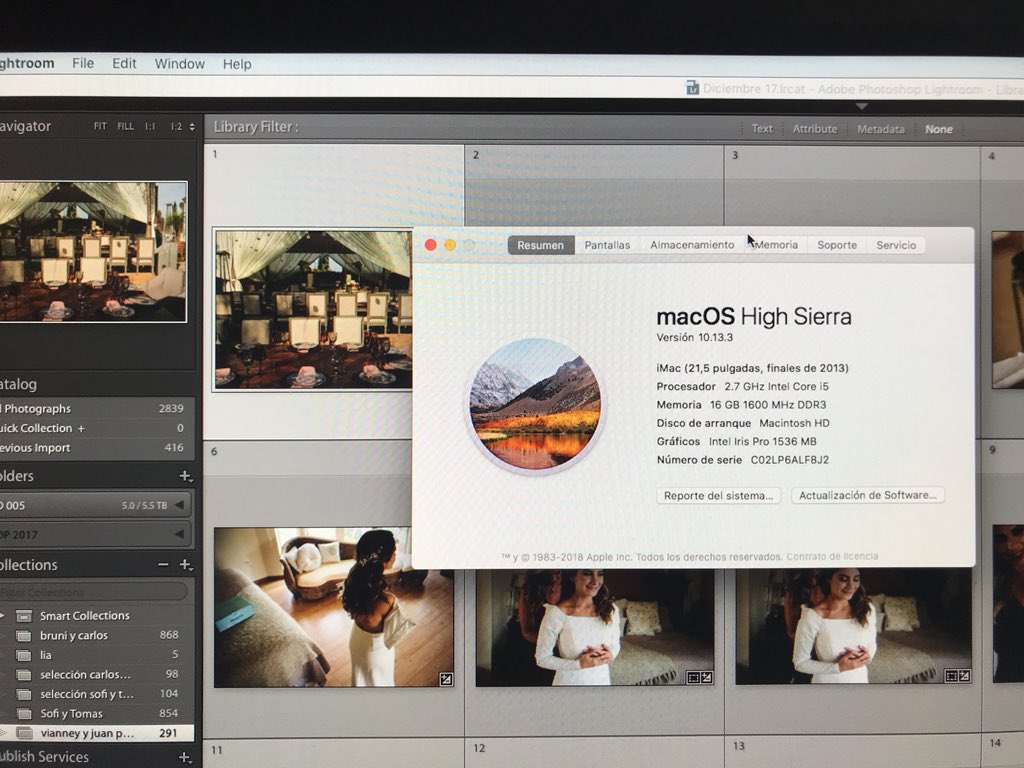Switch to the Pantallas tab
1024x768 pixels.
(x=607, y=245)
